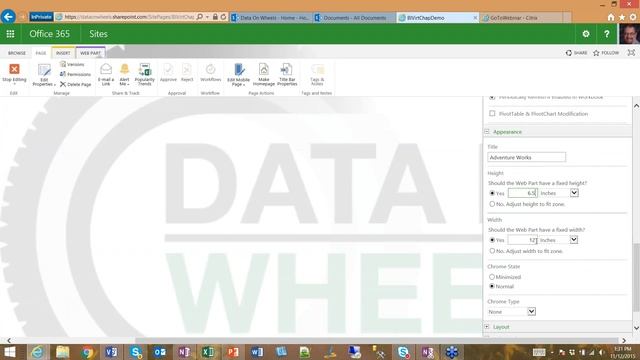Select Yes for fixed height

click(x=492, y=193)
